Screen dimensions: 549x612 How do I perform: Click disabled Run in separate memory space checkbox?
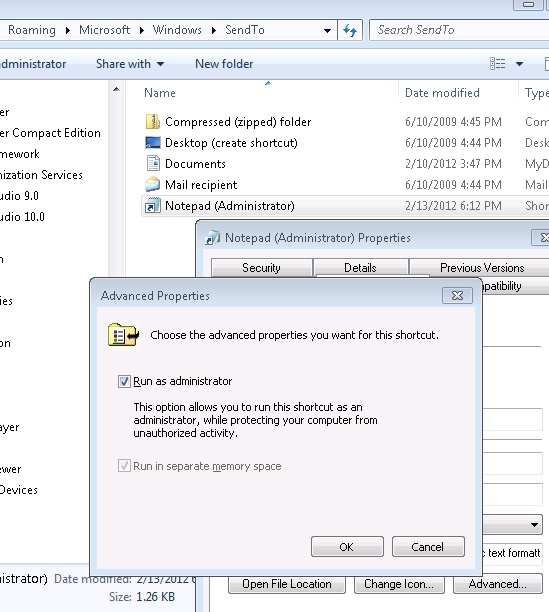pos(124,466)
